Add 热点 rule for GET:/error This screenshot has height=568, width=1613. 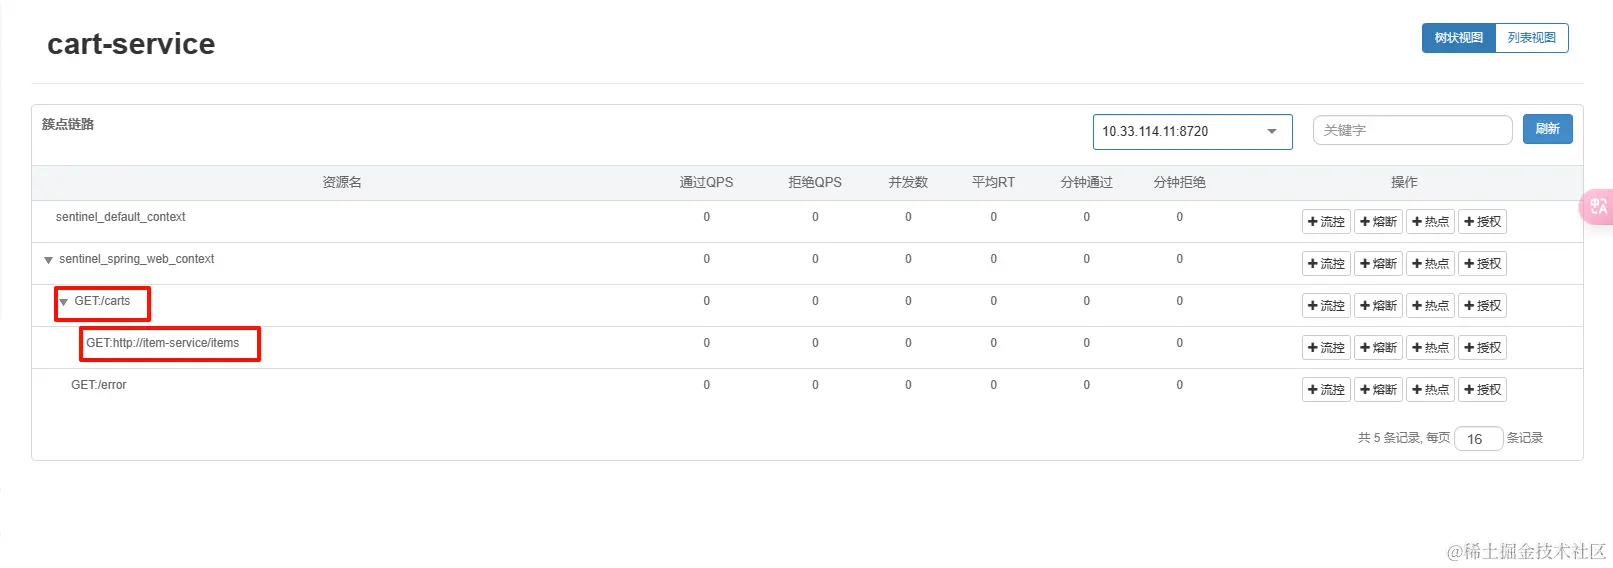[1430, 390]
